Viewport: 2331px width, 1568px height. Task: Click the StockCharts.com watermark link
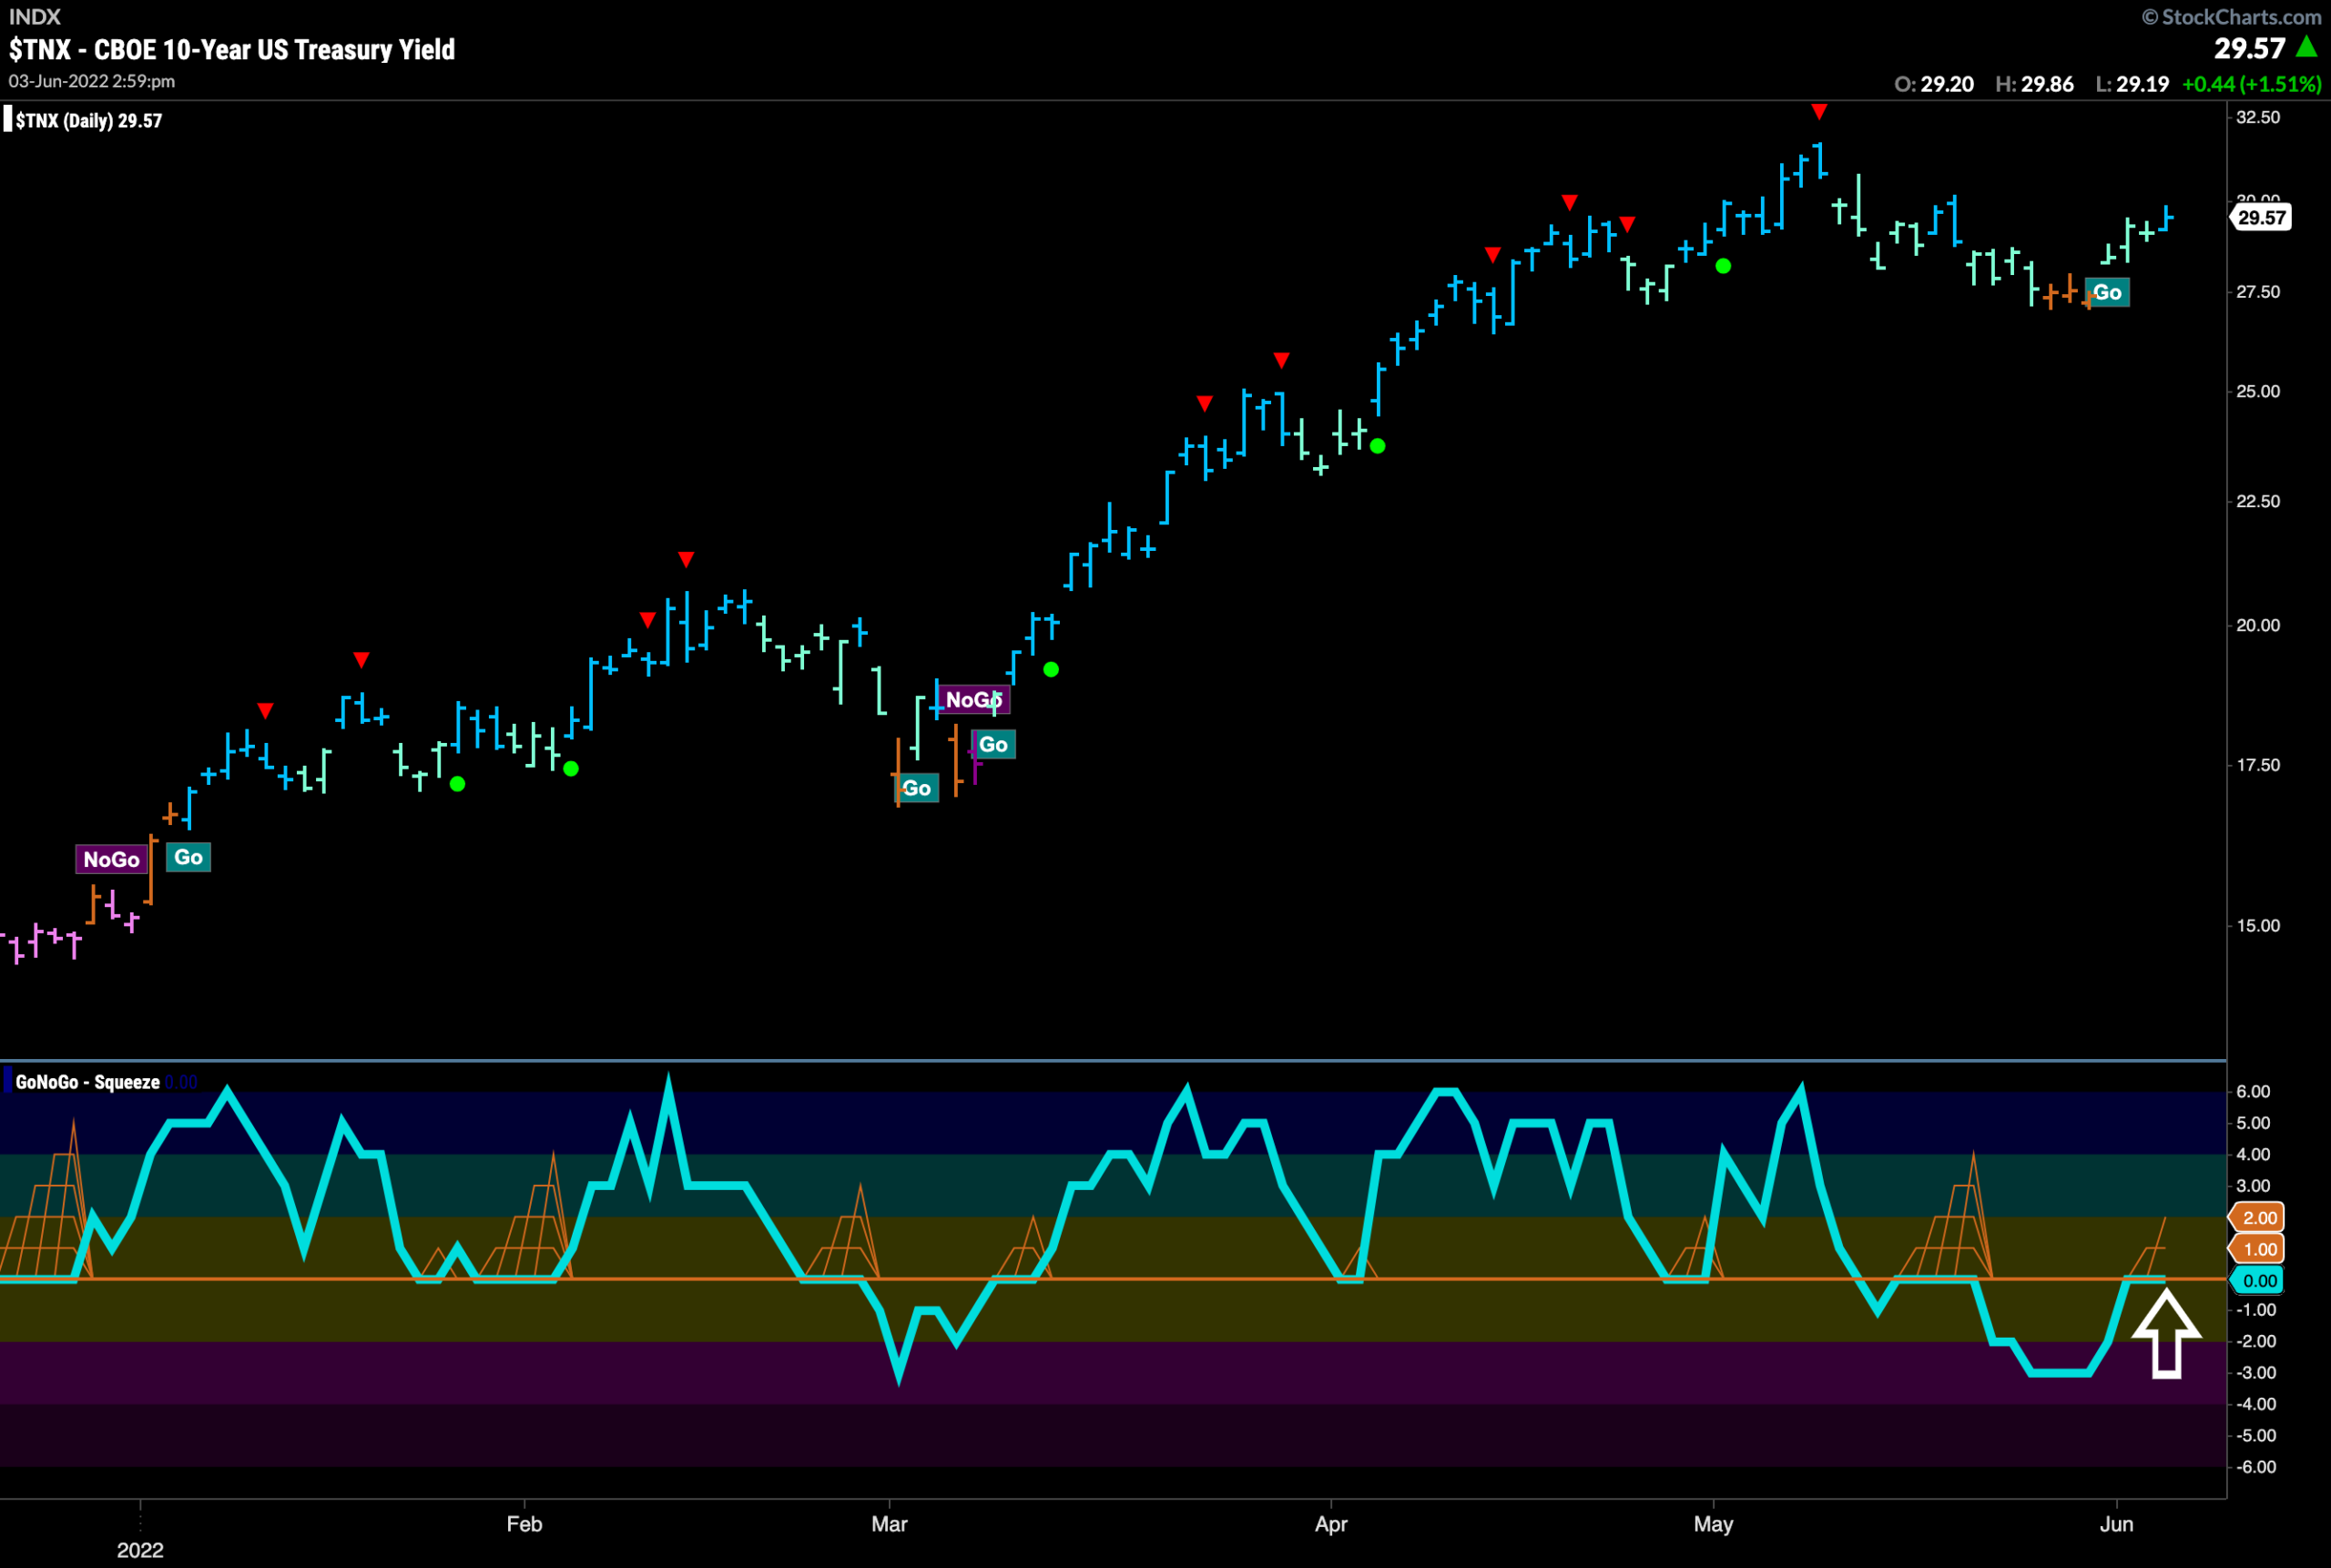pyautogui.click(x=2231, y=16)
